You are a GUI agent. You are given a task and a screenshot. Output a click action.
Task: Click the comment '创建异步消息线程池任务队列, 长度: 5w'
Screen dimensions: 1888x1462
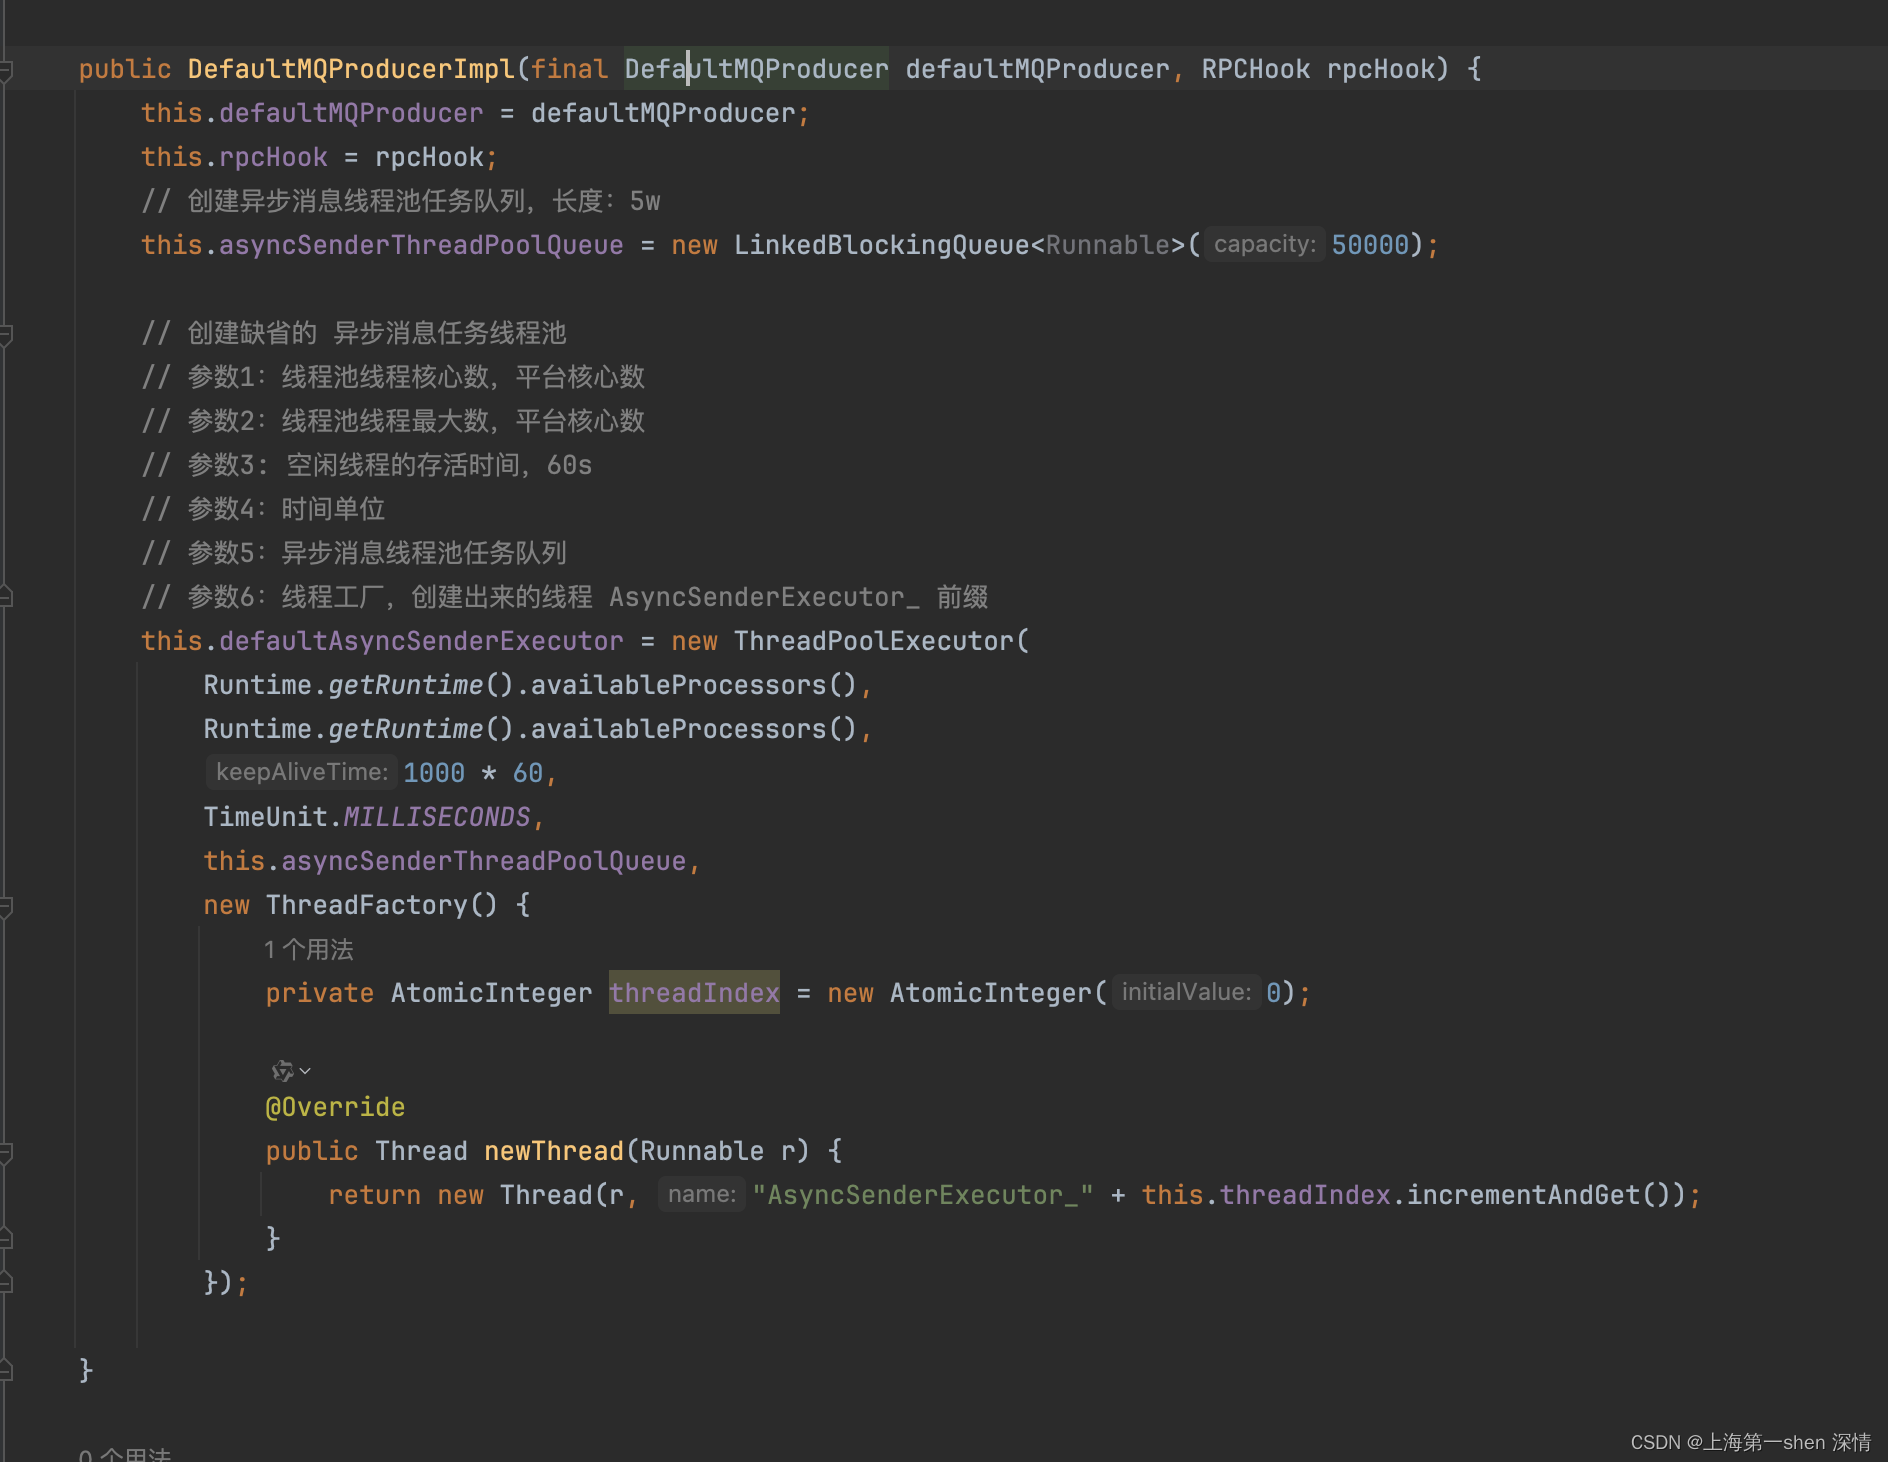tap(401, 201)
